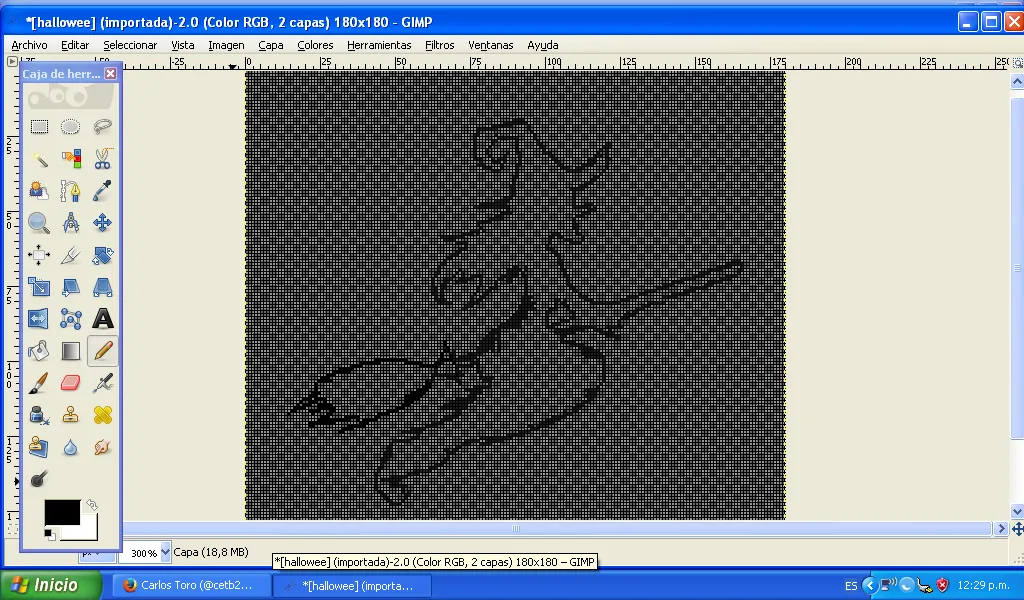Open the Ventanas menu

pyautogui.click(x=490, y=45)
